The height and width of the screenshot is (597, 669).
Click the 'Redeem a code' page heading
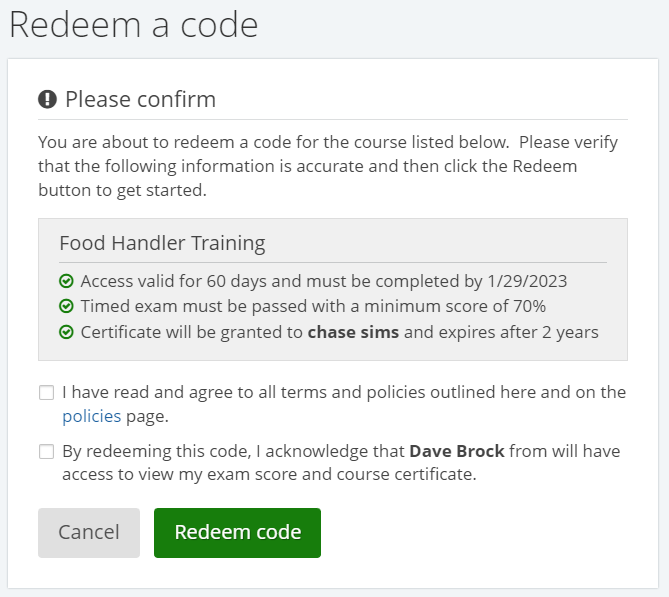point(133,25)
